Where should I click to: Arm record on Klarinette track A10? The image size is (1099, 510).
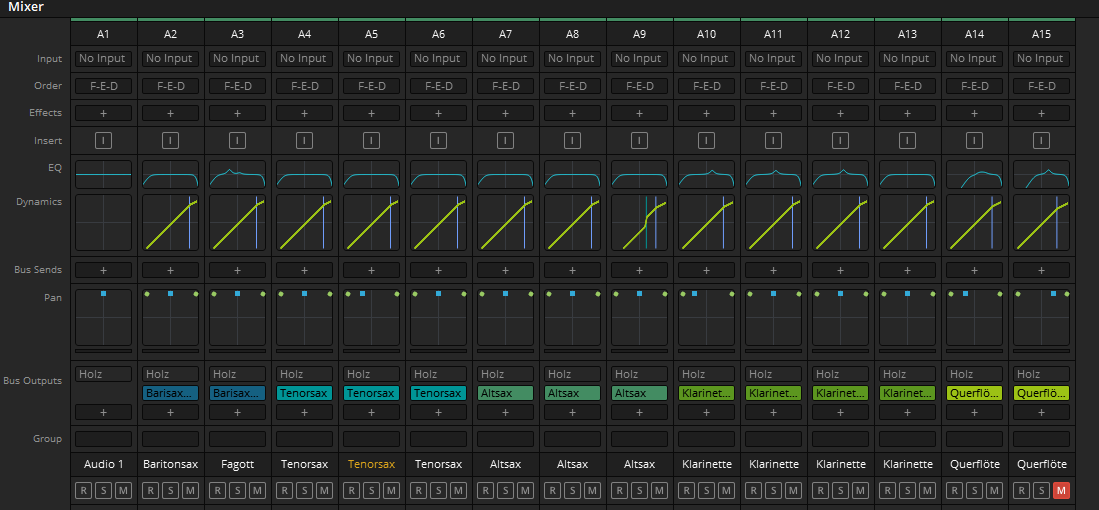point(687,490)
